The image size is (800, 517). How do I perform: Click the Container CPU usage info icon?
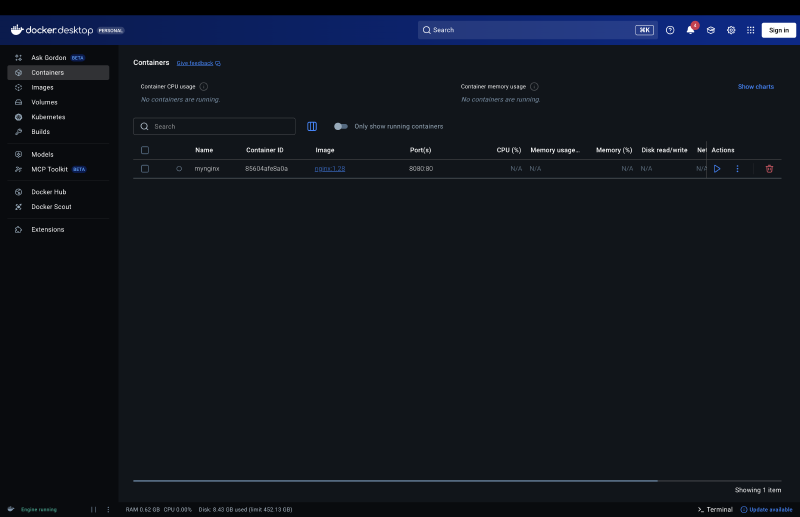(x=204, y=87)
